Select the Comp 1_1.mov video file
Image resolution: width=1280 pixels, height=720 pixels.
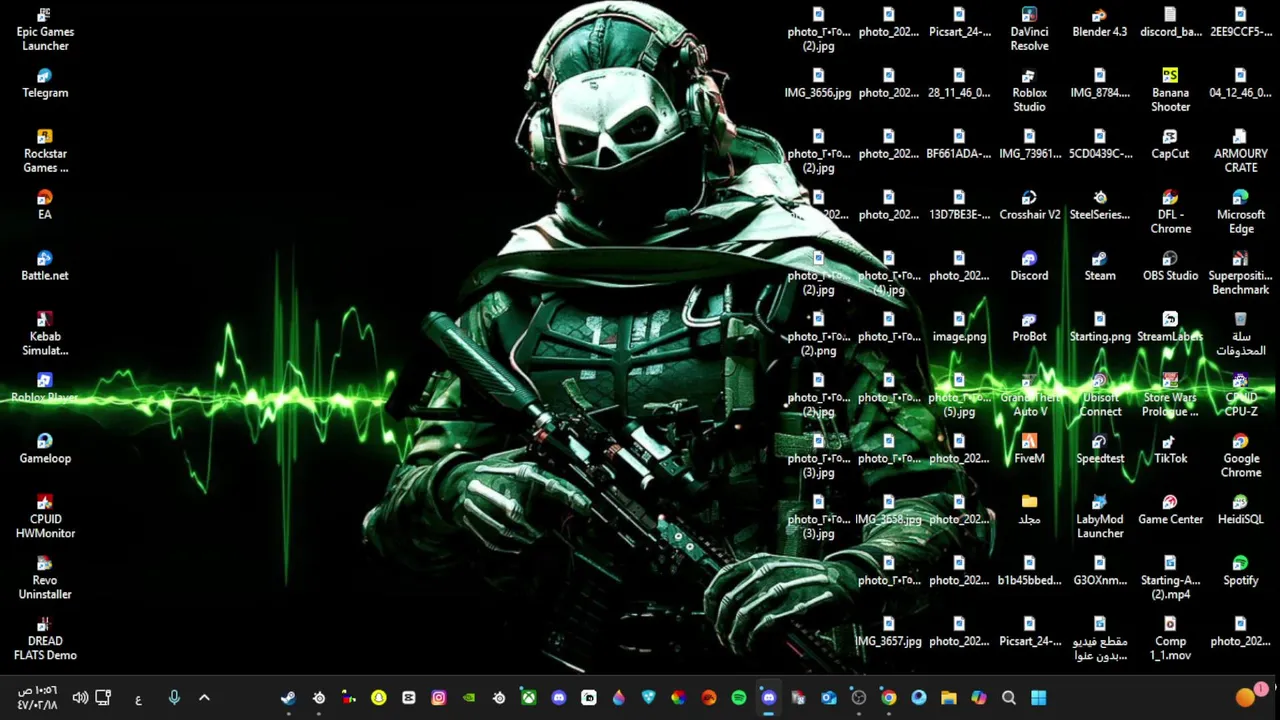1170,640
